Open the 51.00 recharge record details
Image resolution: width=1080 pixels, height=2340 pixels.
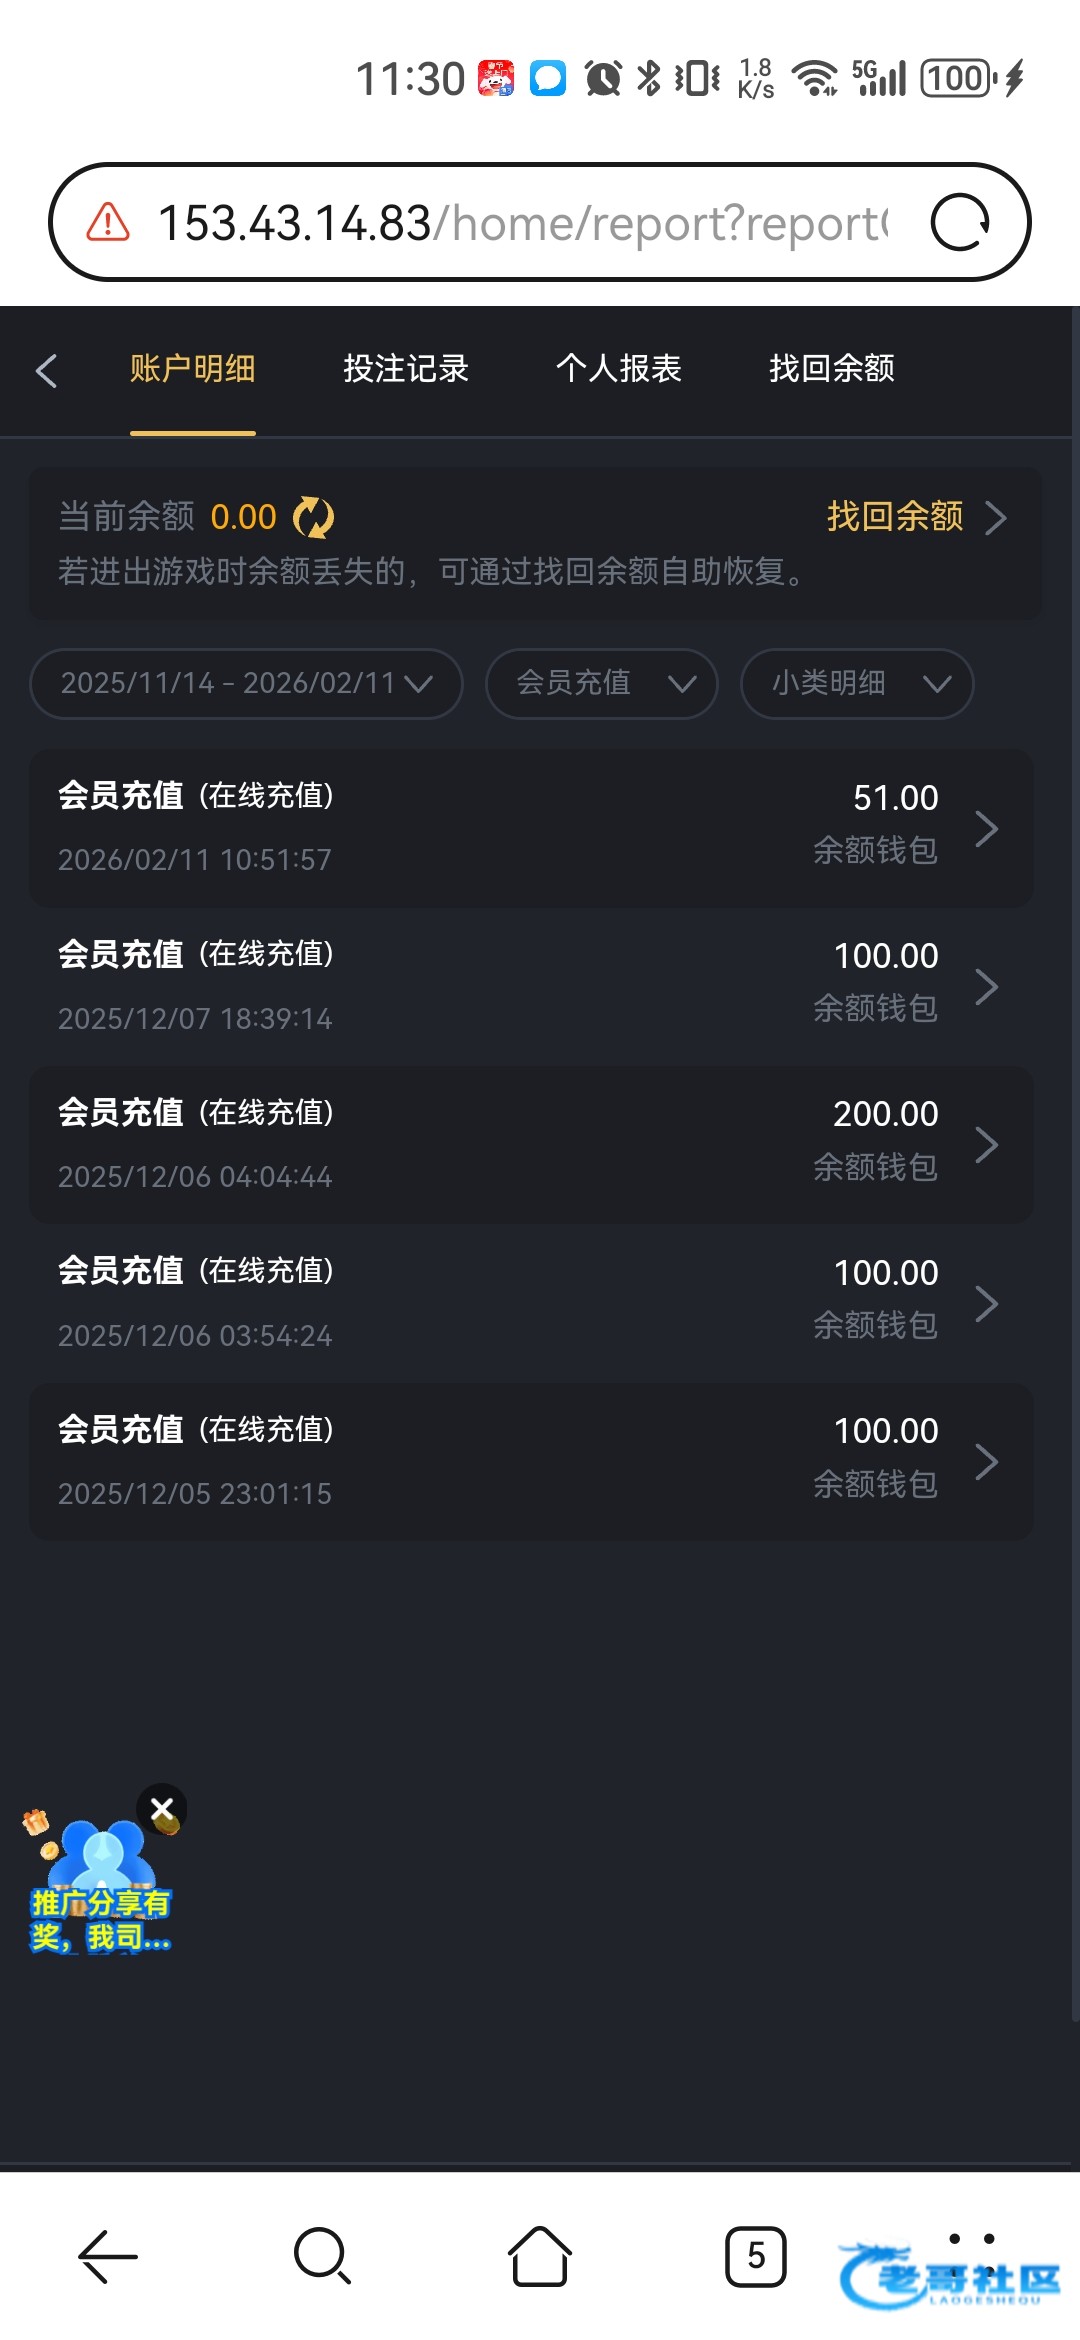[530, 828]
